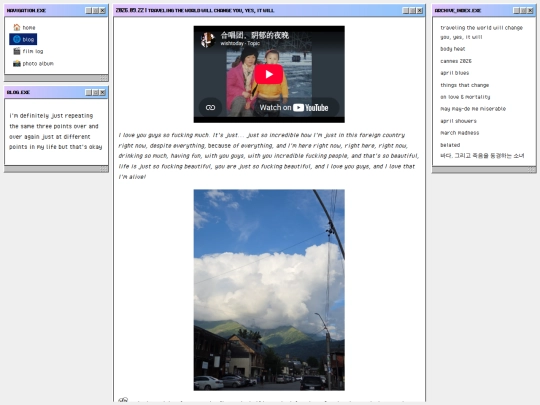Select the blog navigation item

tap(23, 39)
